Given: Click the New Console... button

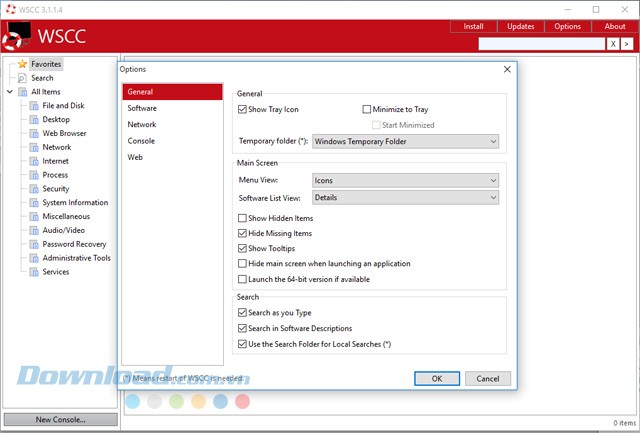Looking at the screenshot, I should (x=60, y=420).
